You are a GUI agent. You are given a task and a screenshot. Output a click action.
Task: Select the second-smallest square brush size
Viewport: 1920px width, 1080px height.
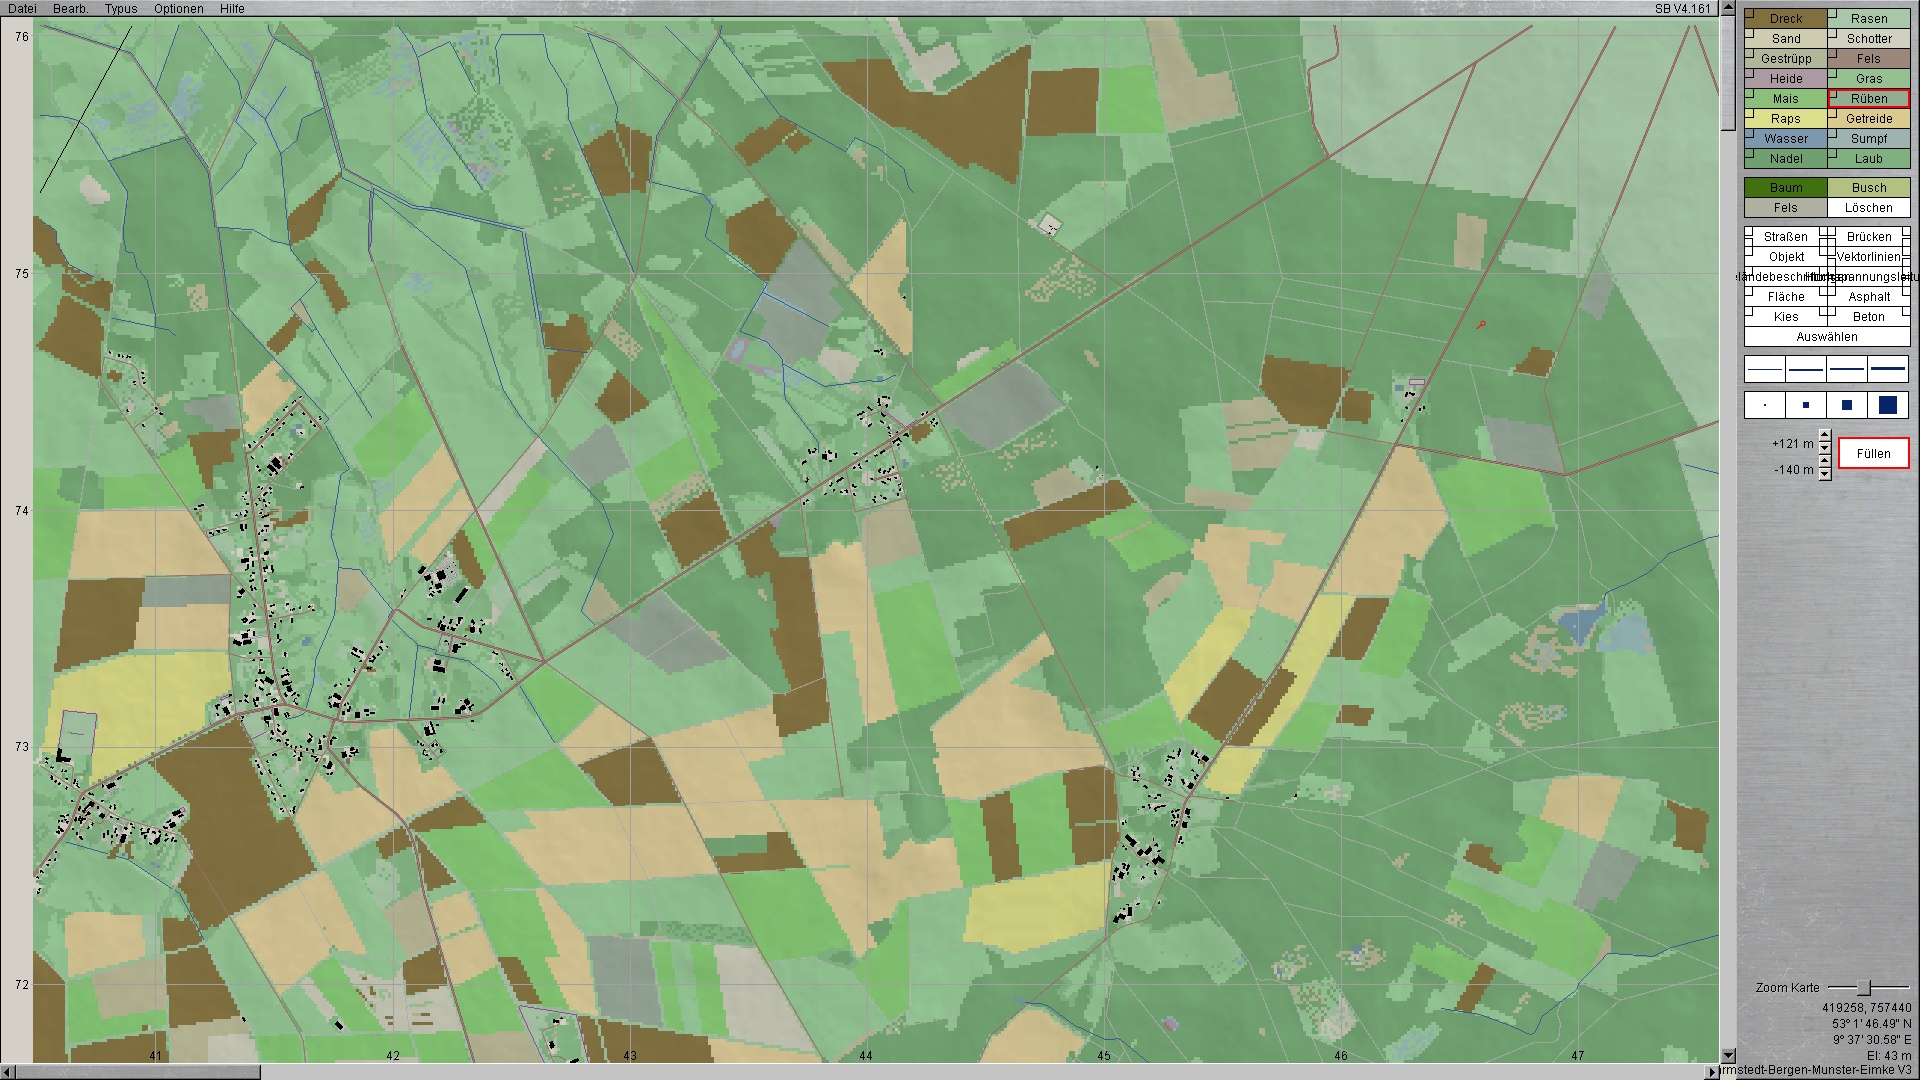pyautogui.click(x=1806, y=405)
